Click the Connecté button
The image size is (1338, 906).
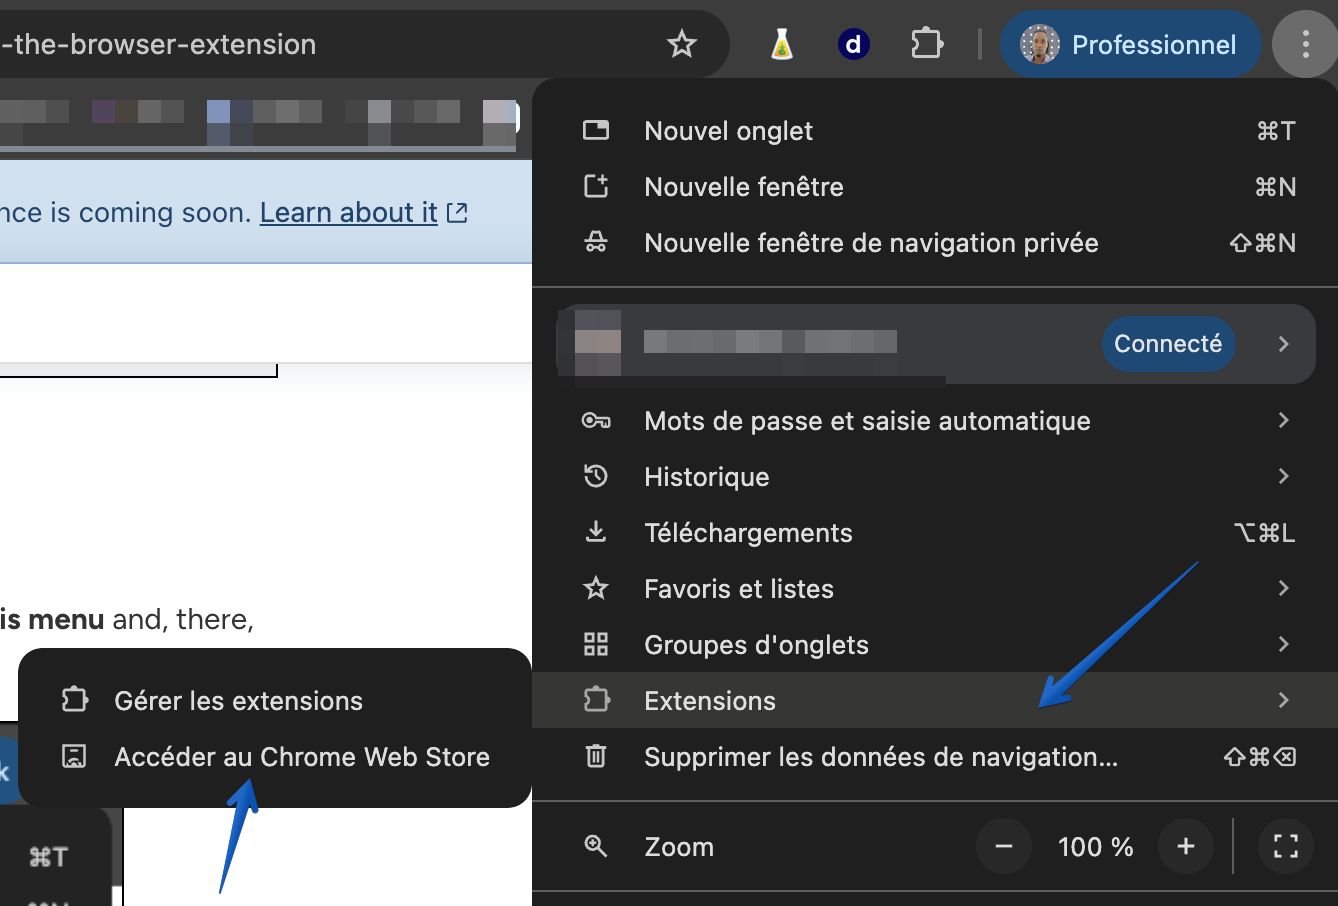[1168, 343]
